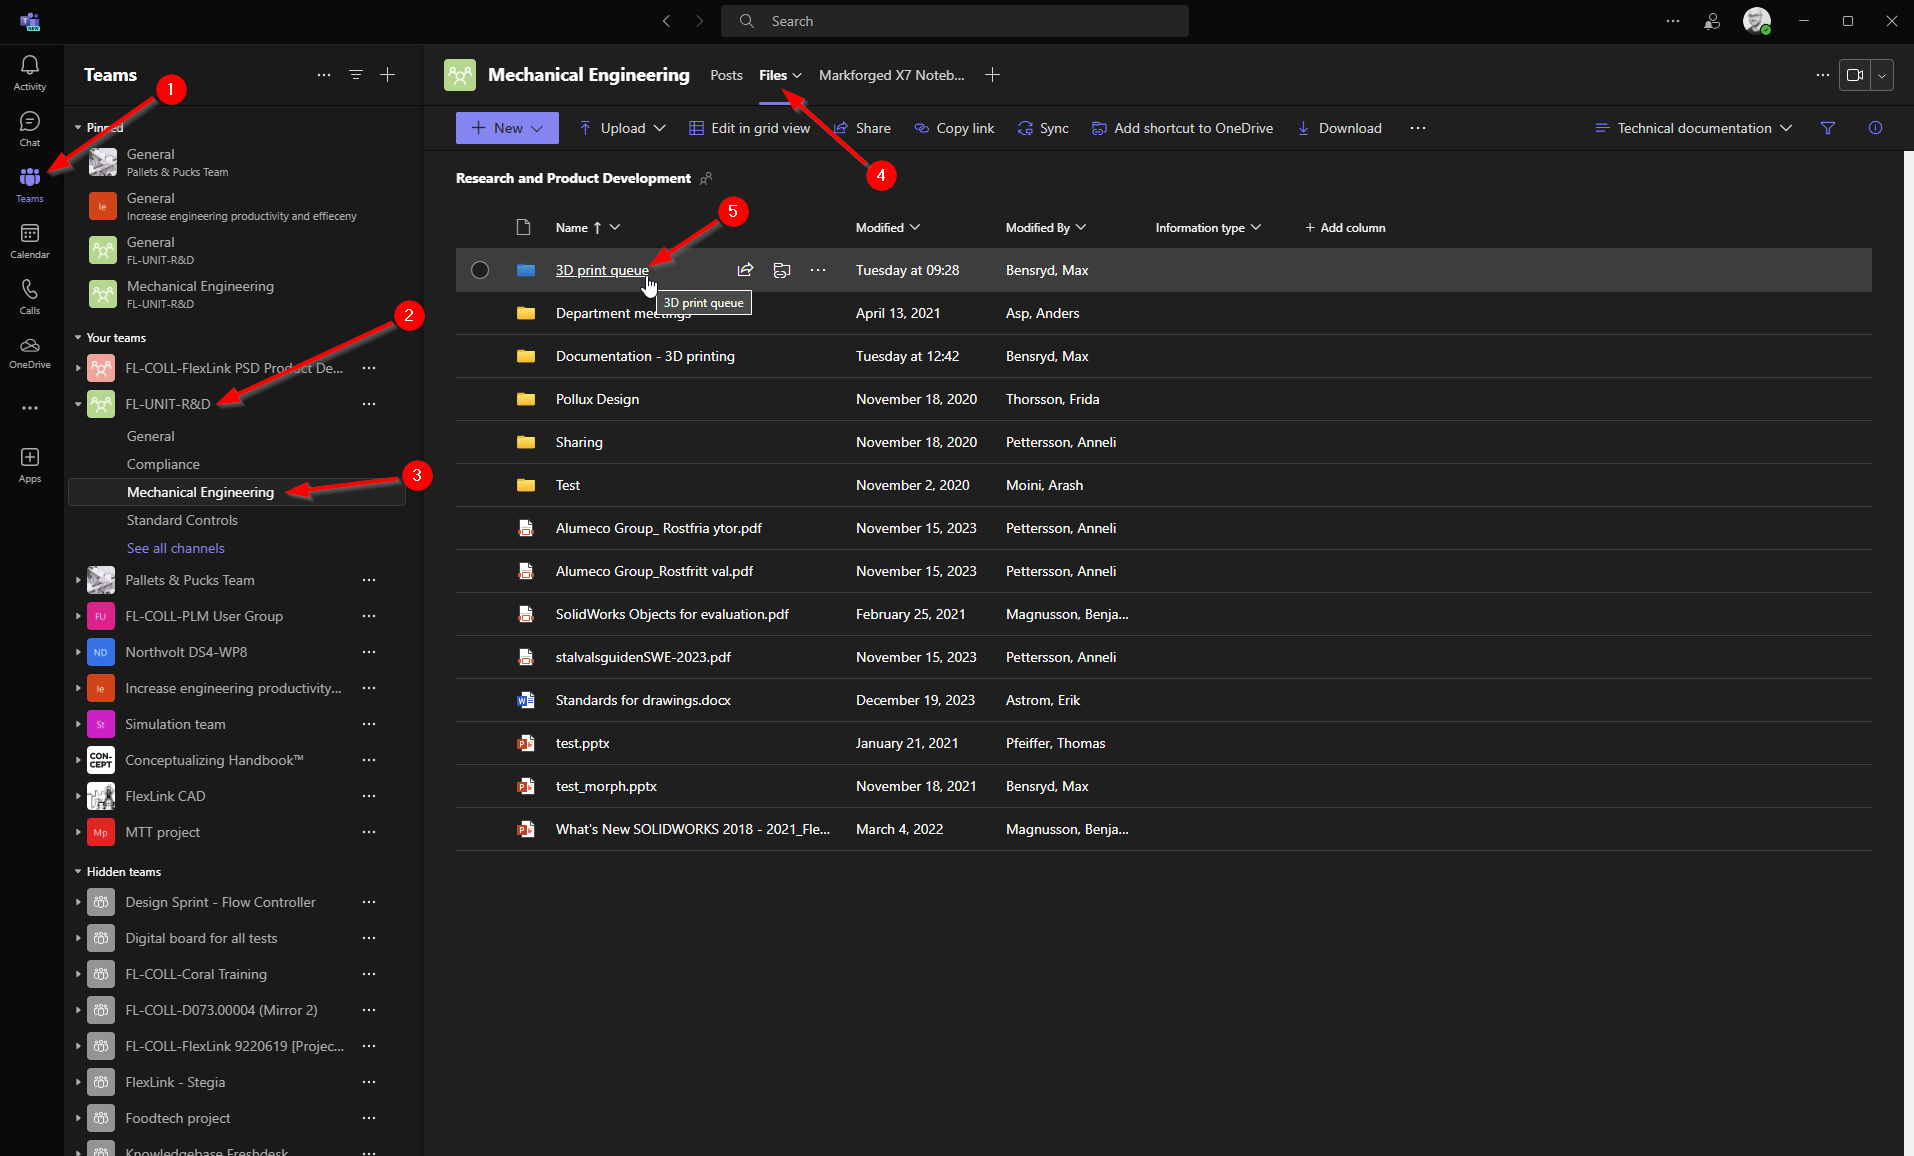Open the Calls icon
The width and height of the screenshot is (1914, 1156).
pos(30,296)
